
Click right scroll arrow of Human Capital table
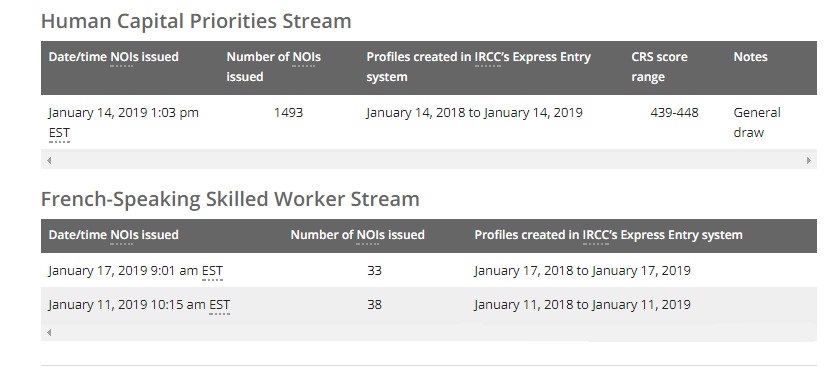click(808, 160)
